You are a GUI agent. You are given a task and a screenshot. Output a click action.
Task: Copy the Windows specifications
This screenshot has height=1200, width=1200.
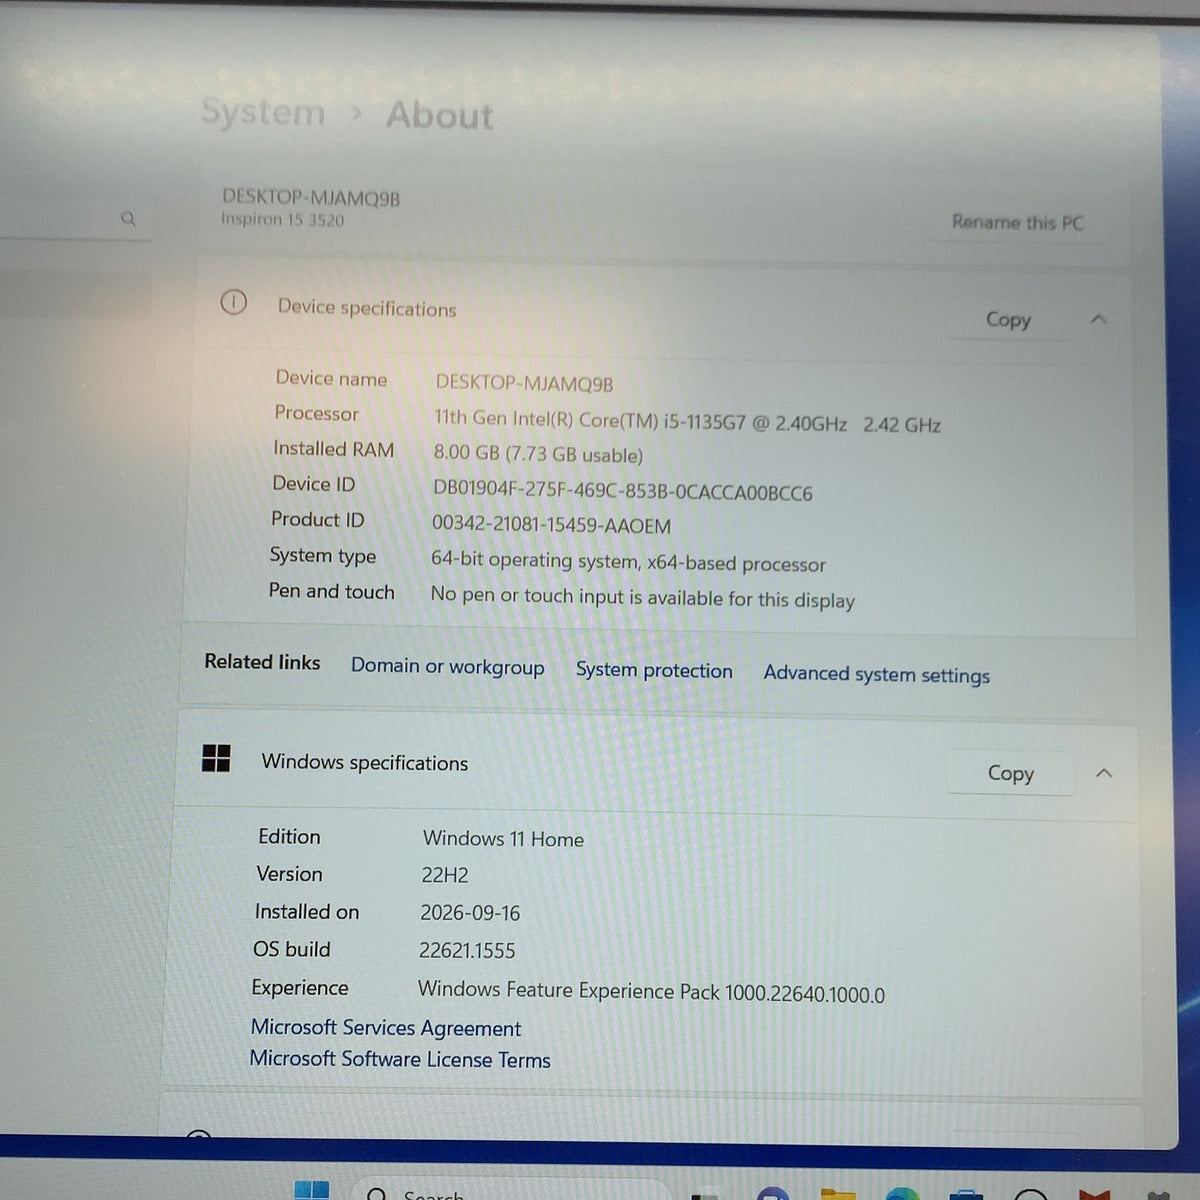pyautogui.click(x=1010, y=773)
